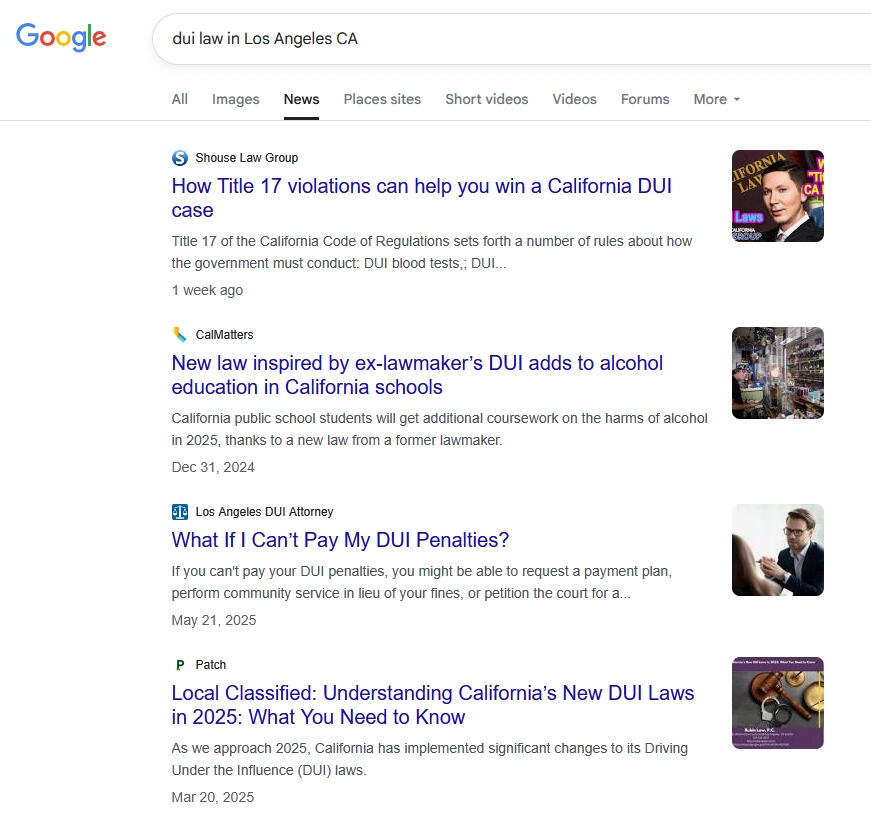Screen dimensions: 871x821
Task: Focus the search box with DUI query
Action: (511, 39)
